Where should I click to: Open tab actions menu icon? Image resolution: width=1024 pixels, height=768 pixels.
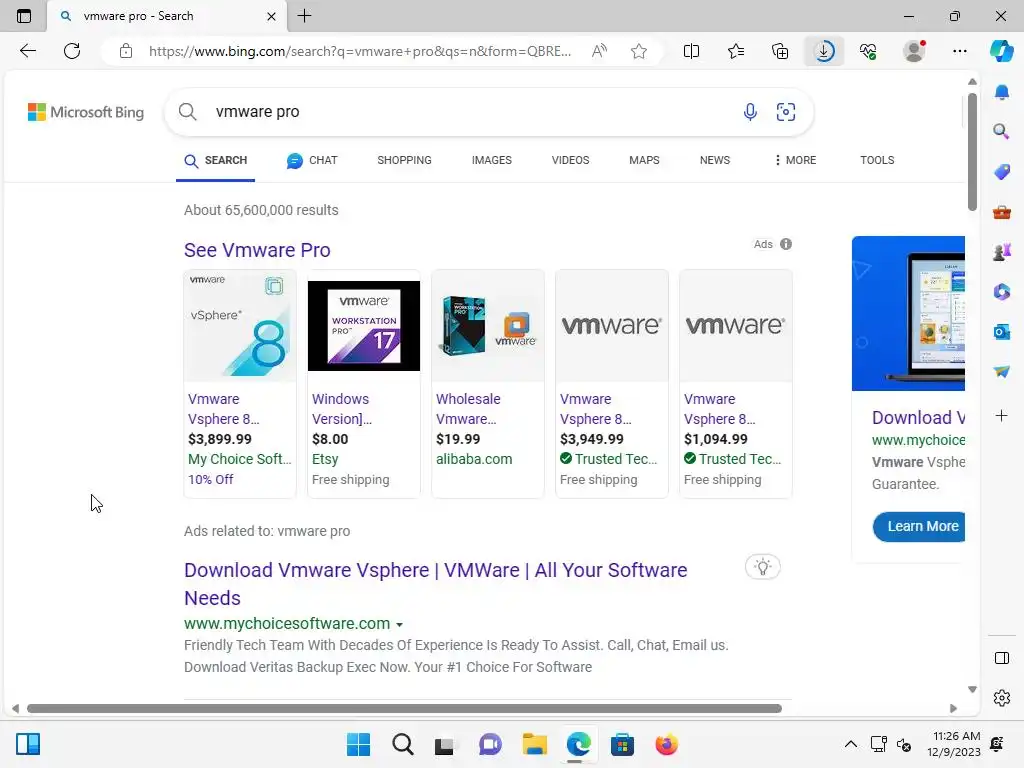[24, 16]
